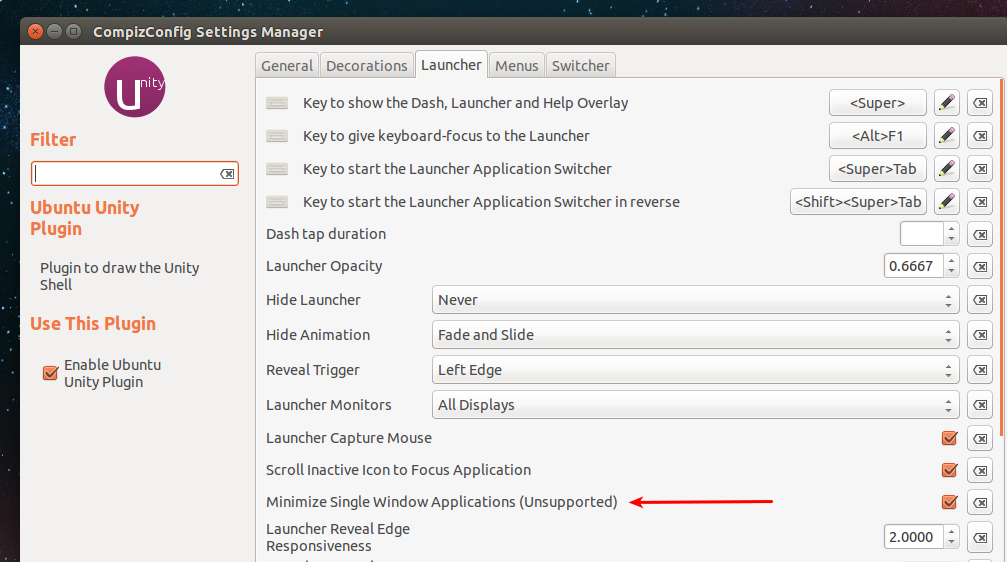Image resolution: width=1007 pixels, height=562 pixels.
Task: Click the keyboard icon beside the Dash key option
Action: [x=277, y=103]
